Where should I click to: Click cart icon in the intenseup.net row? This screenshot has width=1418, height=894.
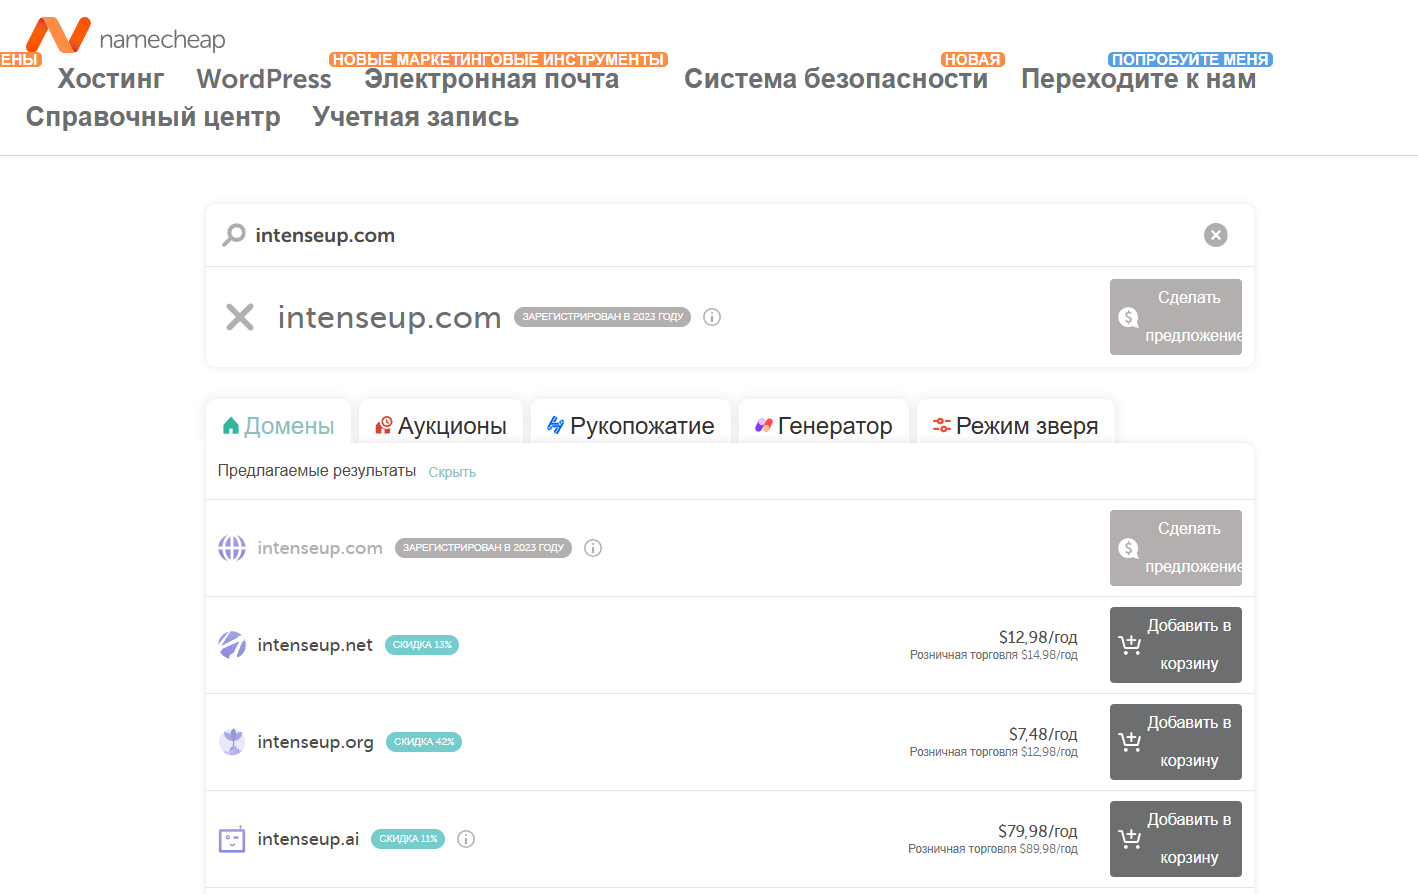(1130, 645)
